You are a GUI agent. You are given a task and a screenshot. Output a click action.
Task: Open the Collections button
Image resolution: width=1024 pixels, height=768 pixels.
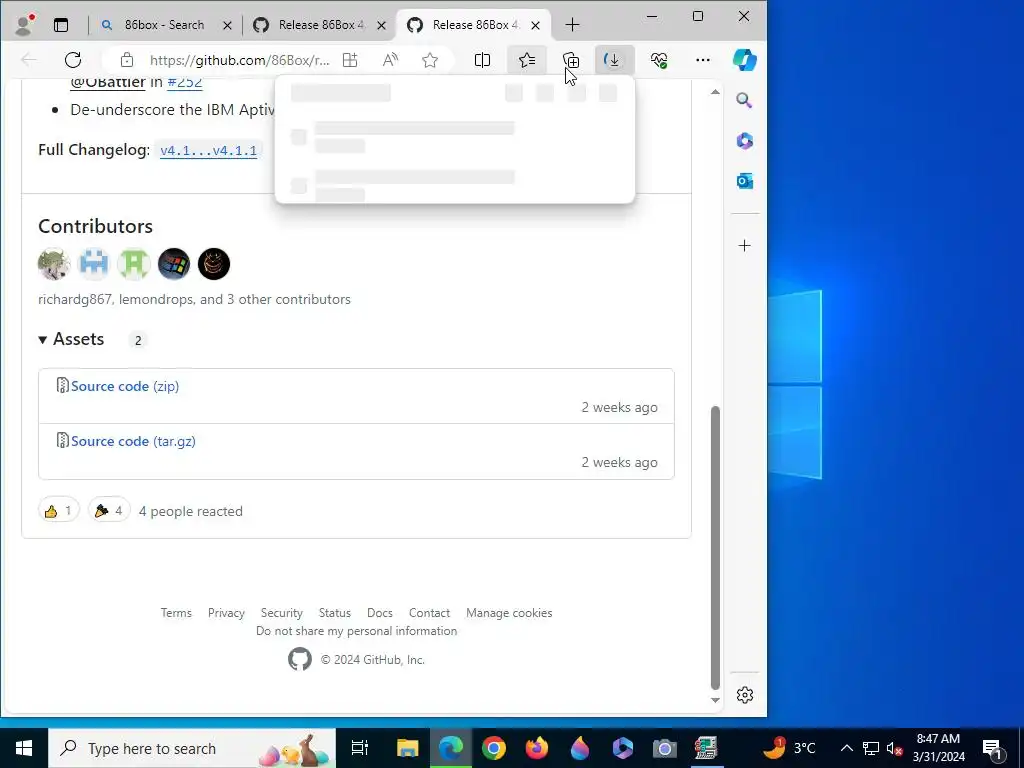571,60
